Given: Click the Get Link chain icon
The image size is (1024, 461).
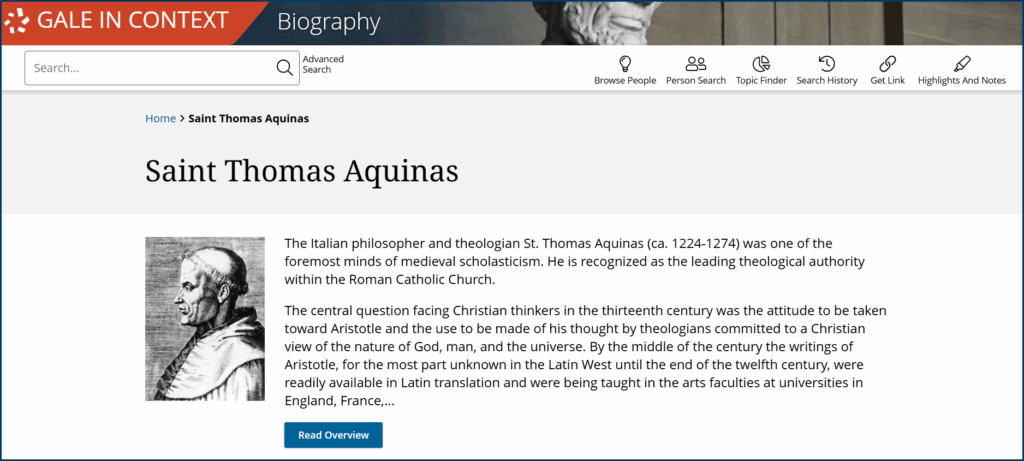Looking at the screenshot, I should pos(887,64).
